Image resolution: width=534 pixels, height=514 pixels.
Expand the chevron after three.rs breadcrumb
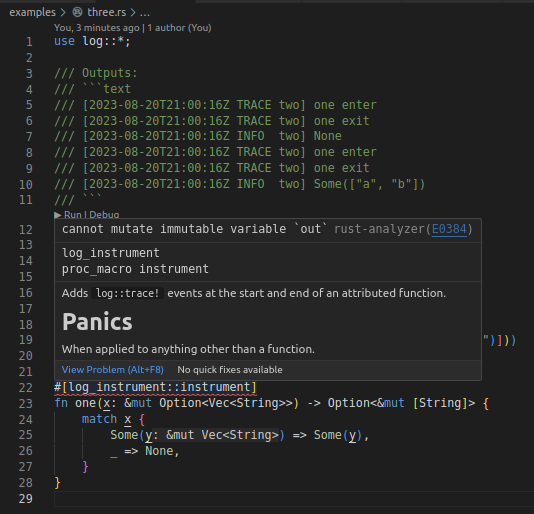point(133,13)
